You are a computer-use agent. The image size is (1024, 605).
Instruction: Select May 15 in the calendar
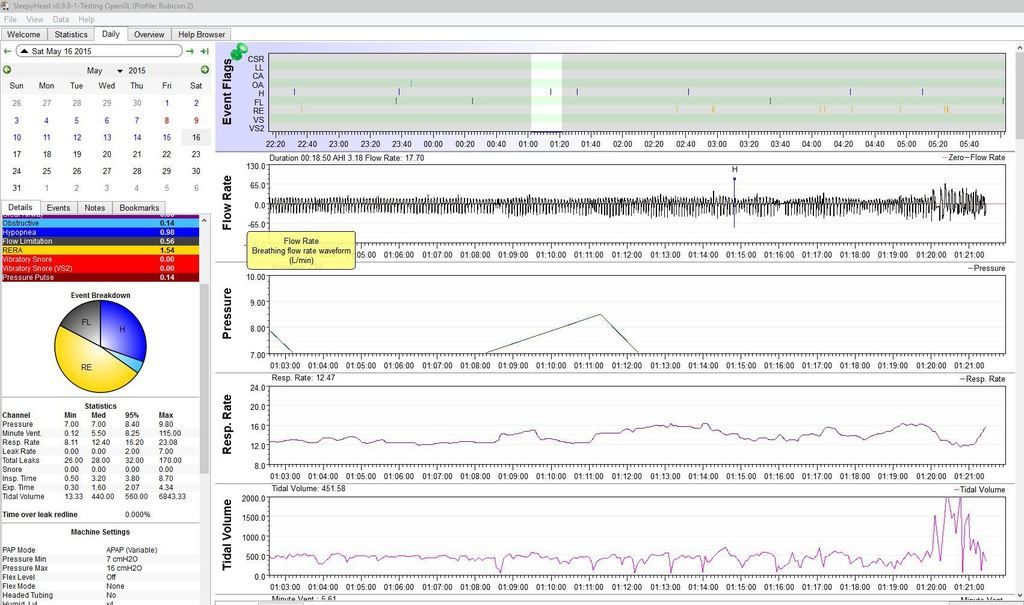tap(166, 137)
